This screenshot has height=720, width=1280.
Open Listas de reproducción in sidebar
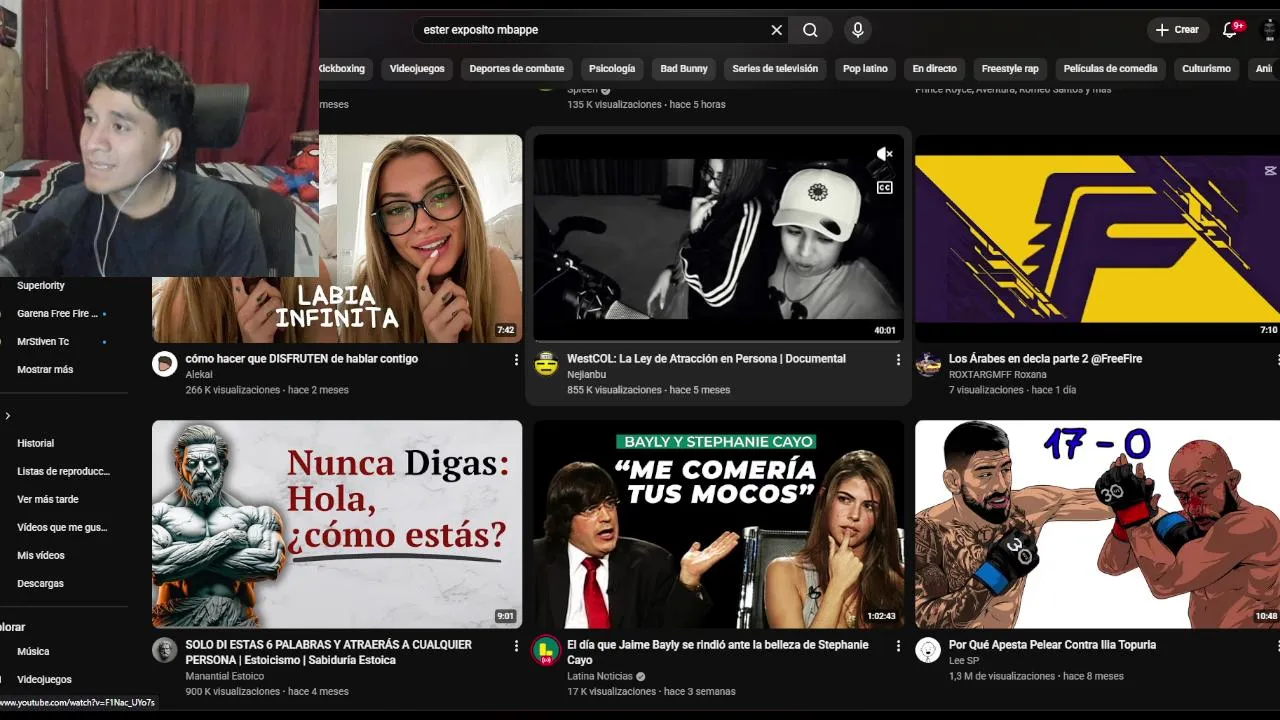coord(64,471)
